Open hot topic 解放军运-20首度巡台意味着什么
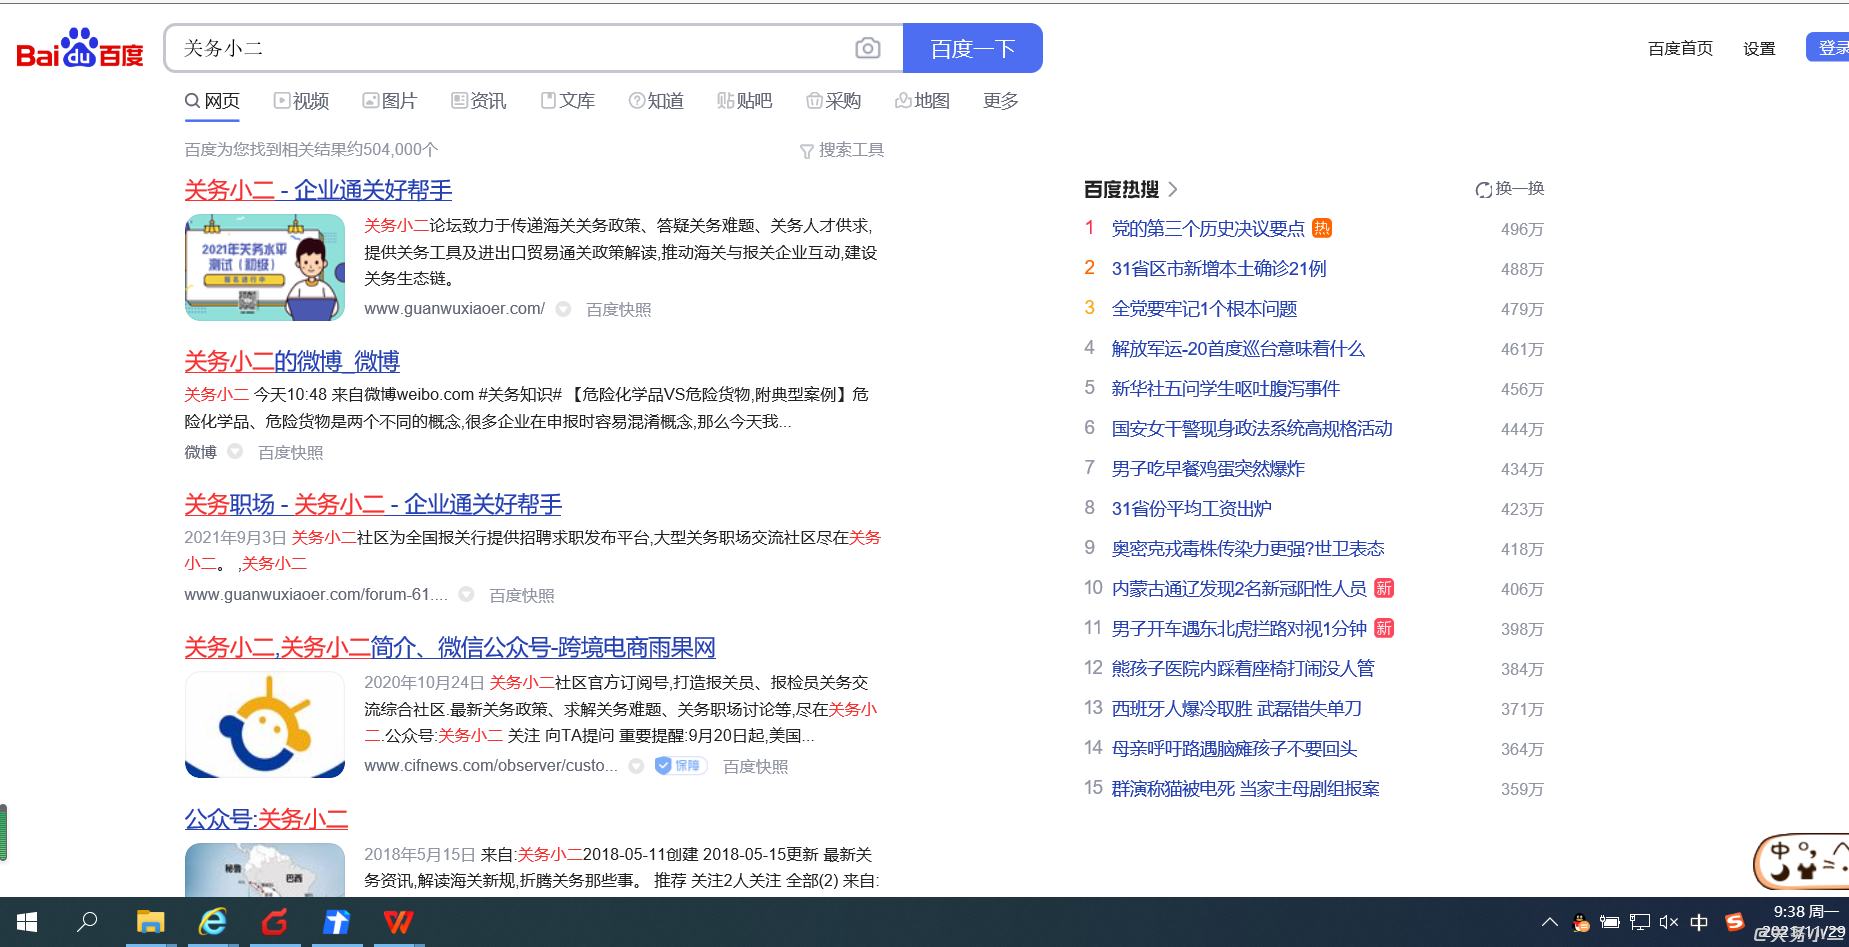 pyautogui.click(x=1238, y=349)
